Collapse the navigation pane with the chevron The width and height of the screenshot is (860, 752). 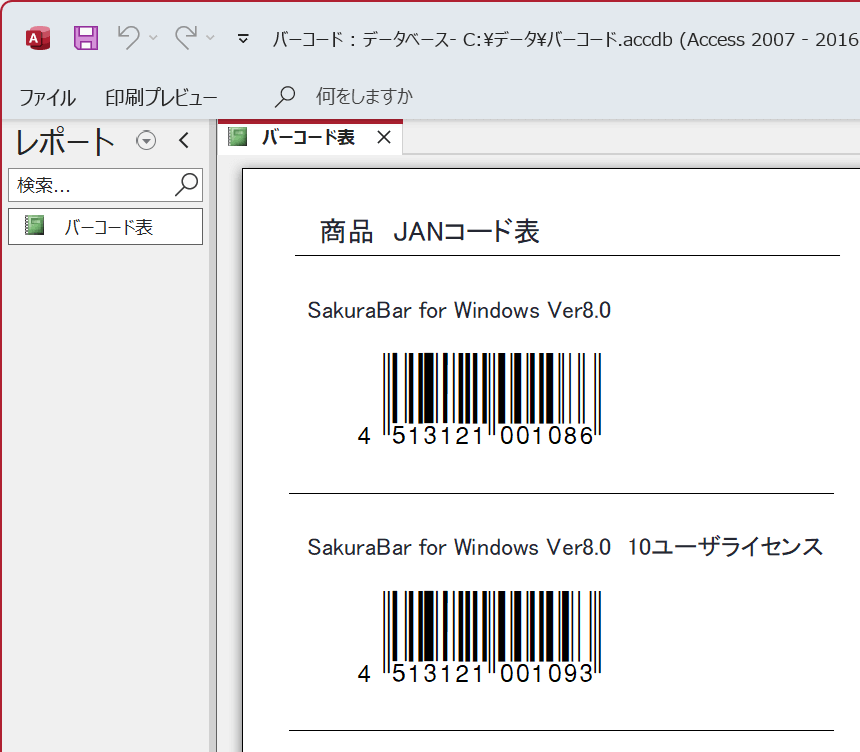coord(183,142)
